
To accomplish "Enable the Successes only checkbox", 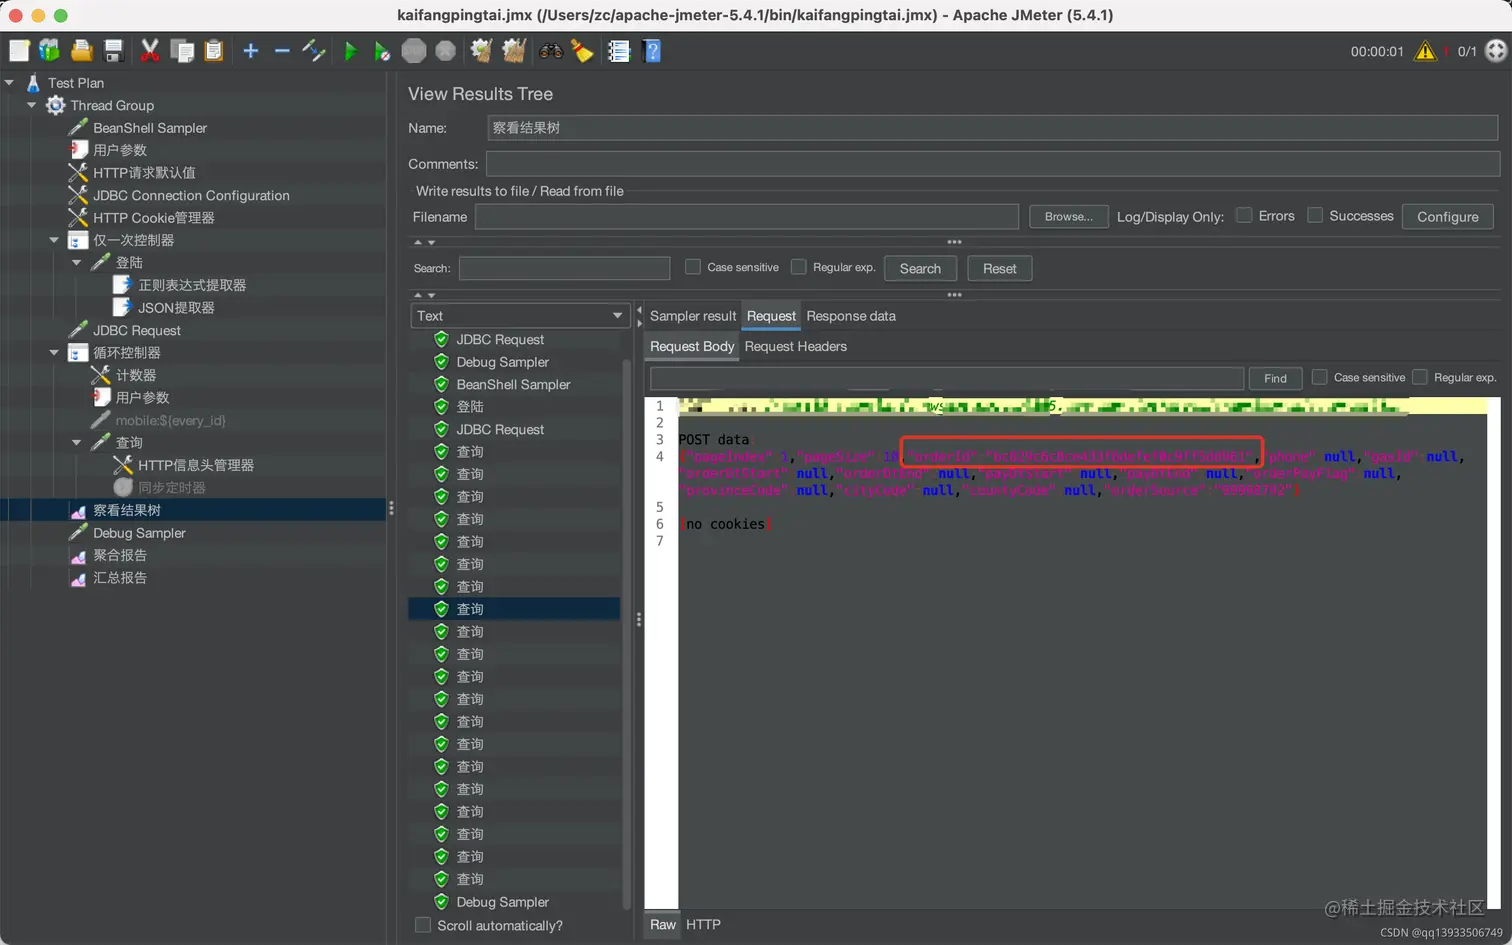I will [1315, 215].
